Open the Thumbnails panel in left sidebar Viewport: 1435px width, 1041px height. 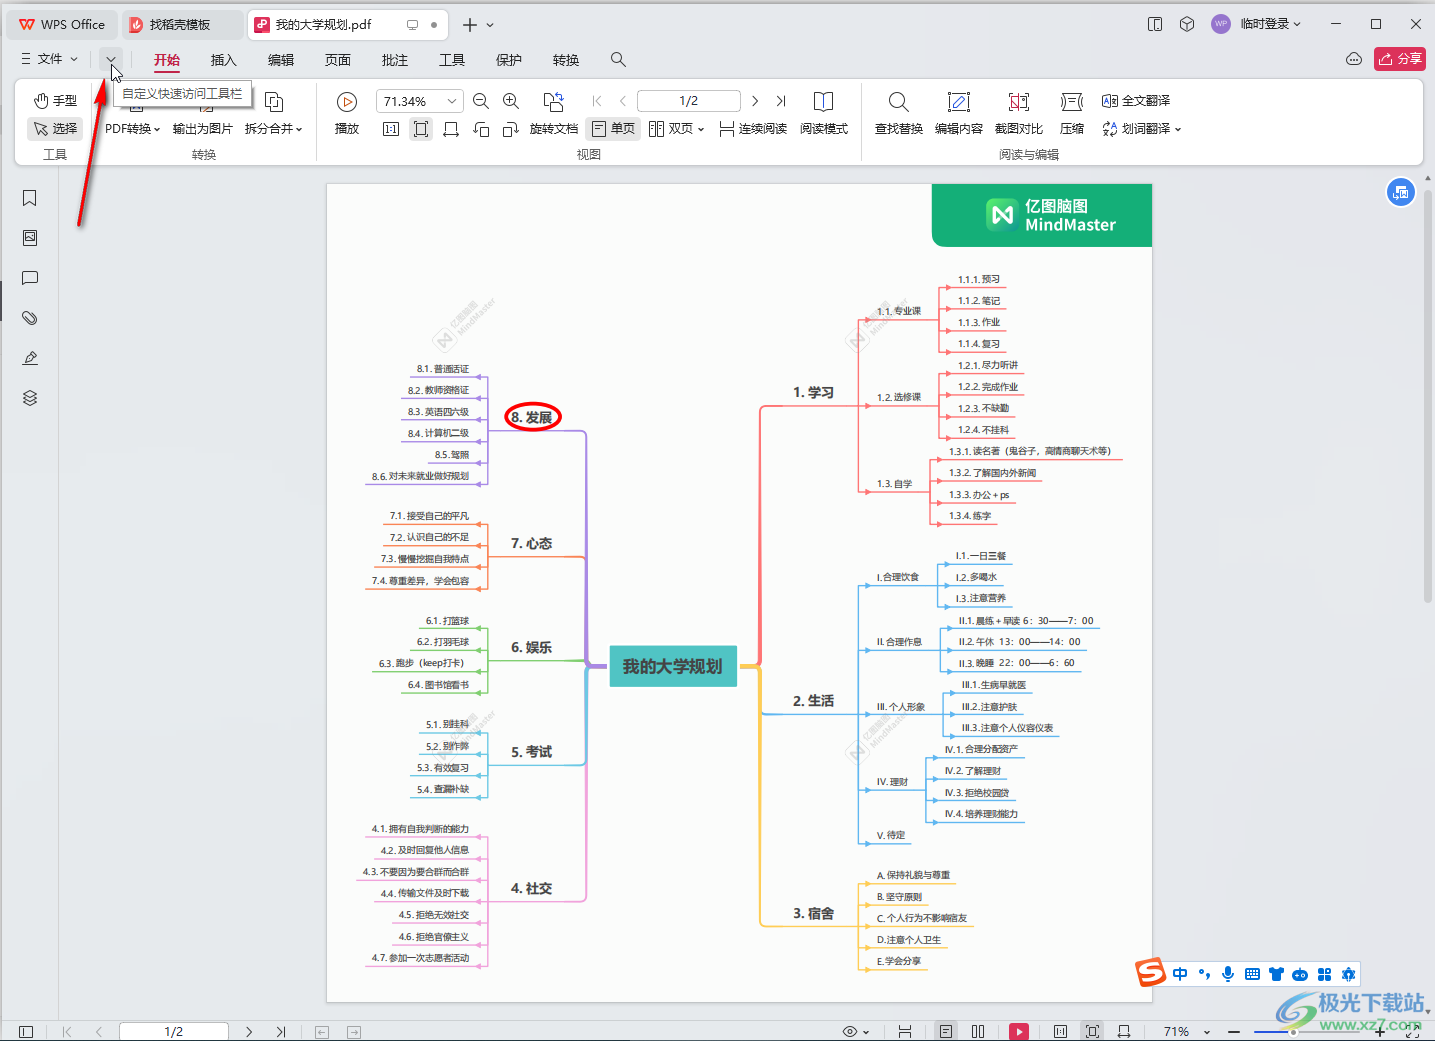pyautogui.click(x=30, y=238)
